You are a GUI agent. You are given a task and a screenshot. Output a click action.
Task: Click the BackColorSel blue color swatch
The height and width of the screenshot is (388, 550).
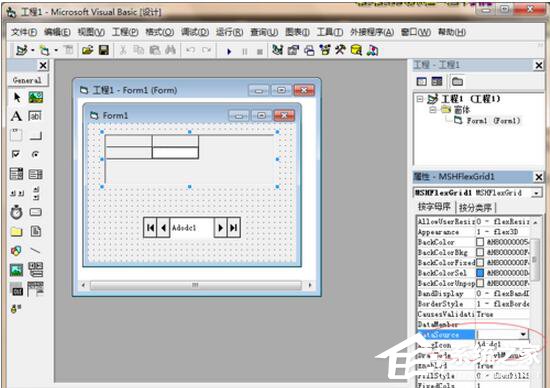[480, 273]
